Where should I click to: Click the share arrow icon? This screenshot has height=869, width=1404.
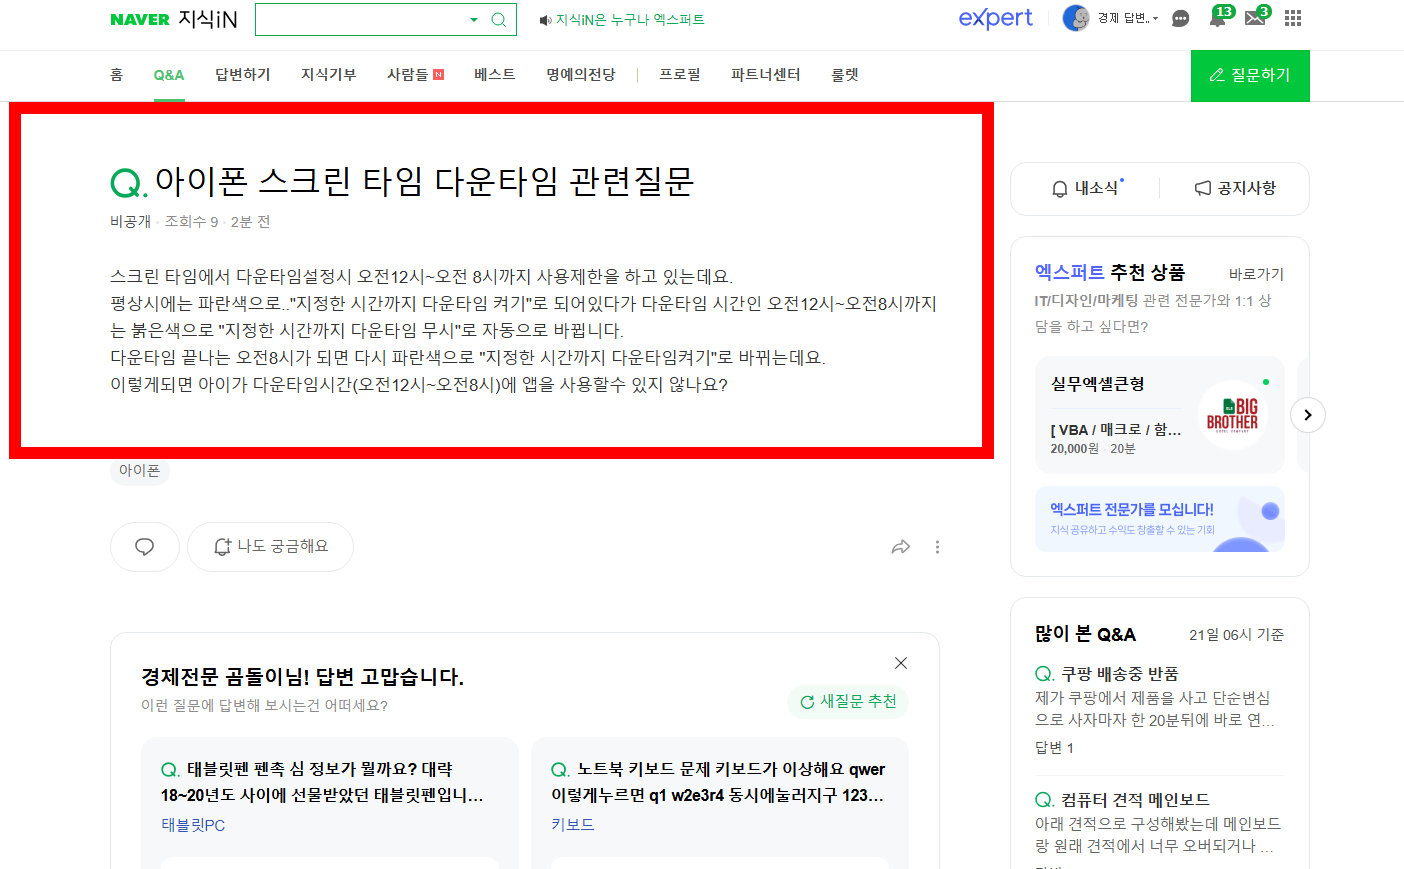(901, 547)
